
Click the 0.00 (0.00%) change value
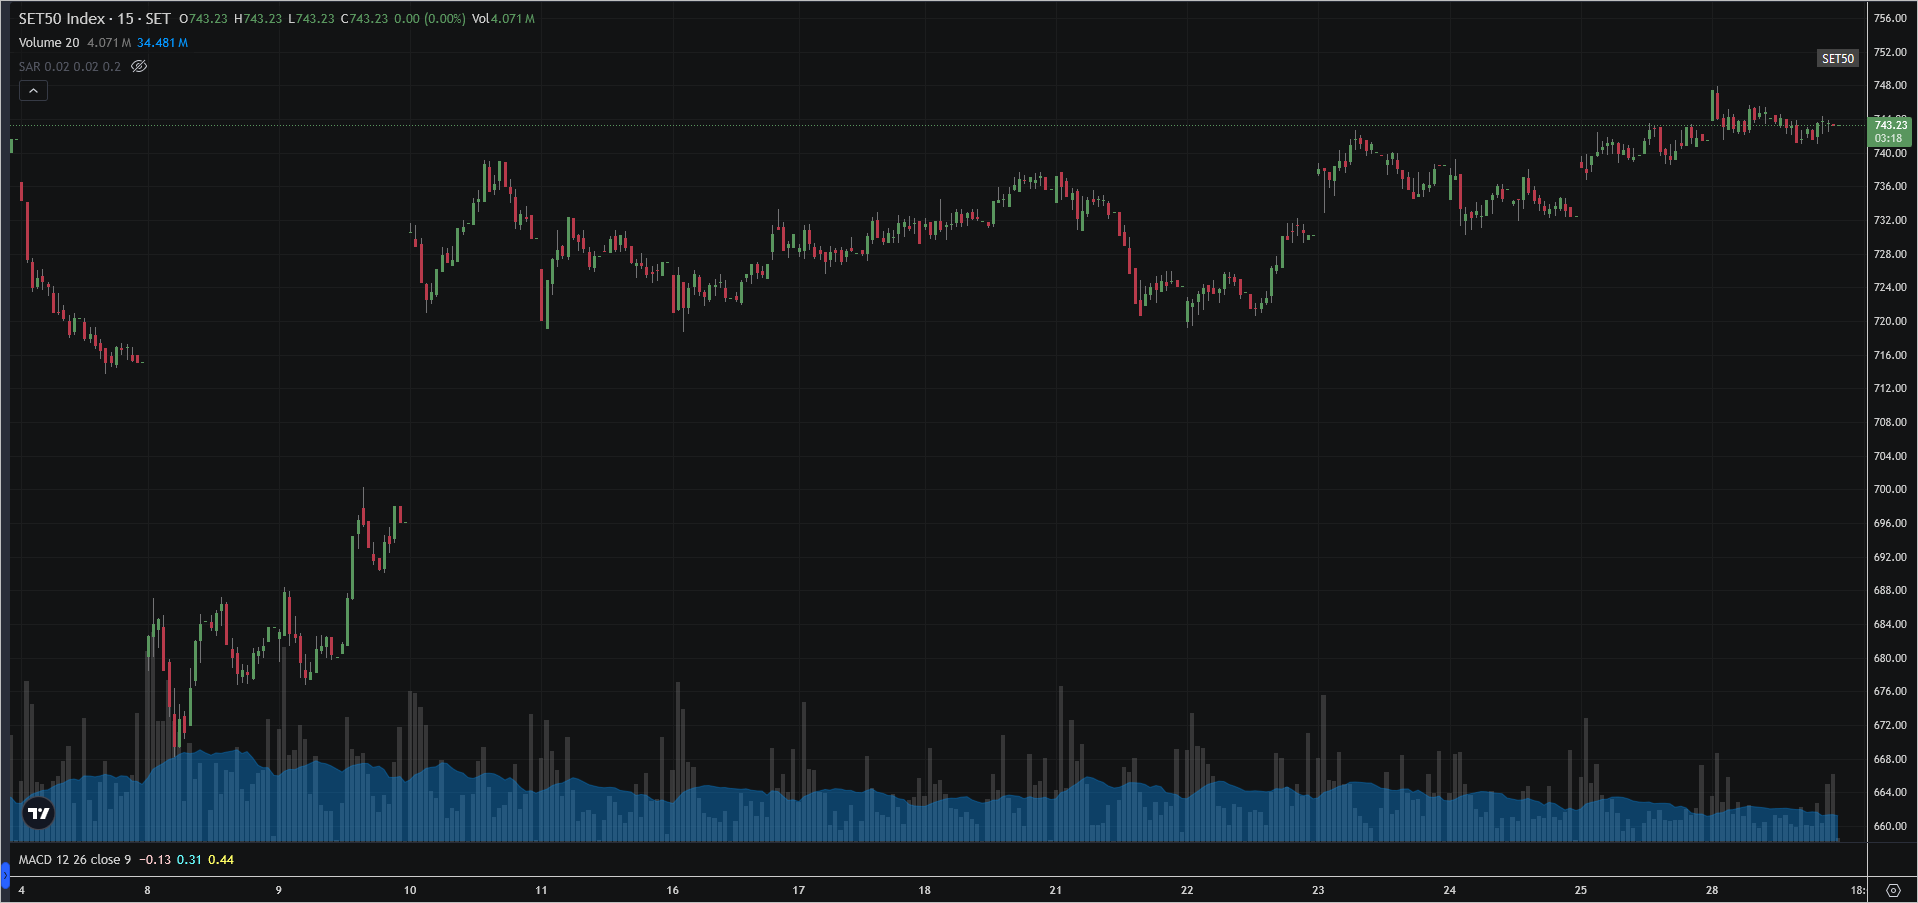(x=430, y=19)
